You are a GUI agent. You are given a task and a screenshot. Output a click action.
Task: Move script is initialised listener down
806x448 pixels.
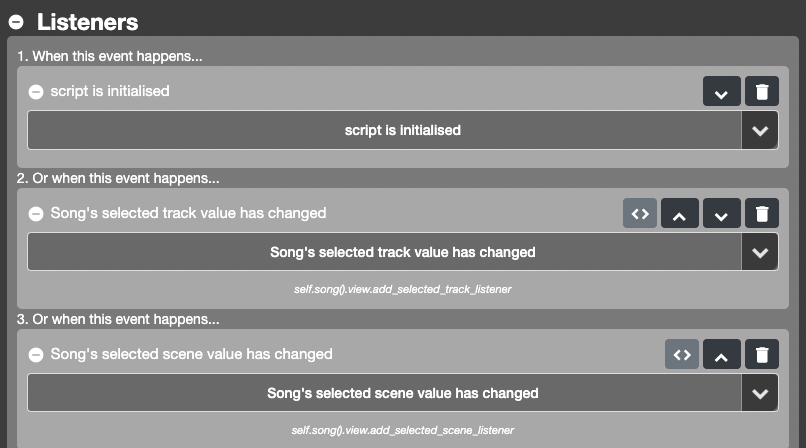pyautogui.click(x=720, y=92)
